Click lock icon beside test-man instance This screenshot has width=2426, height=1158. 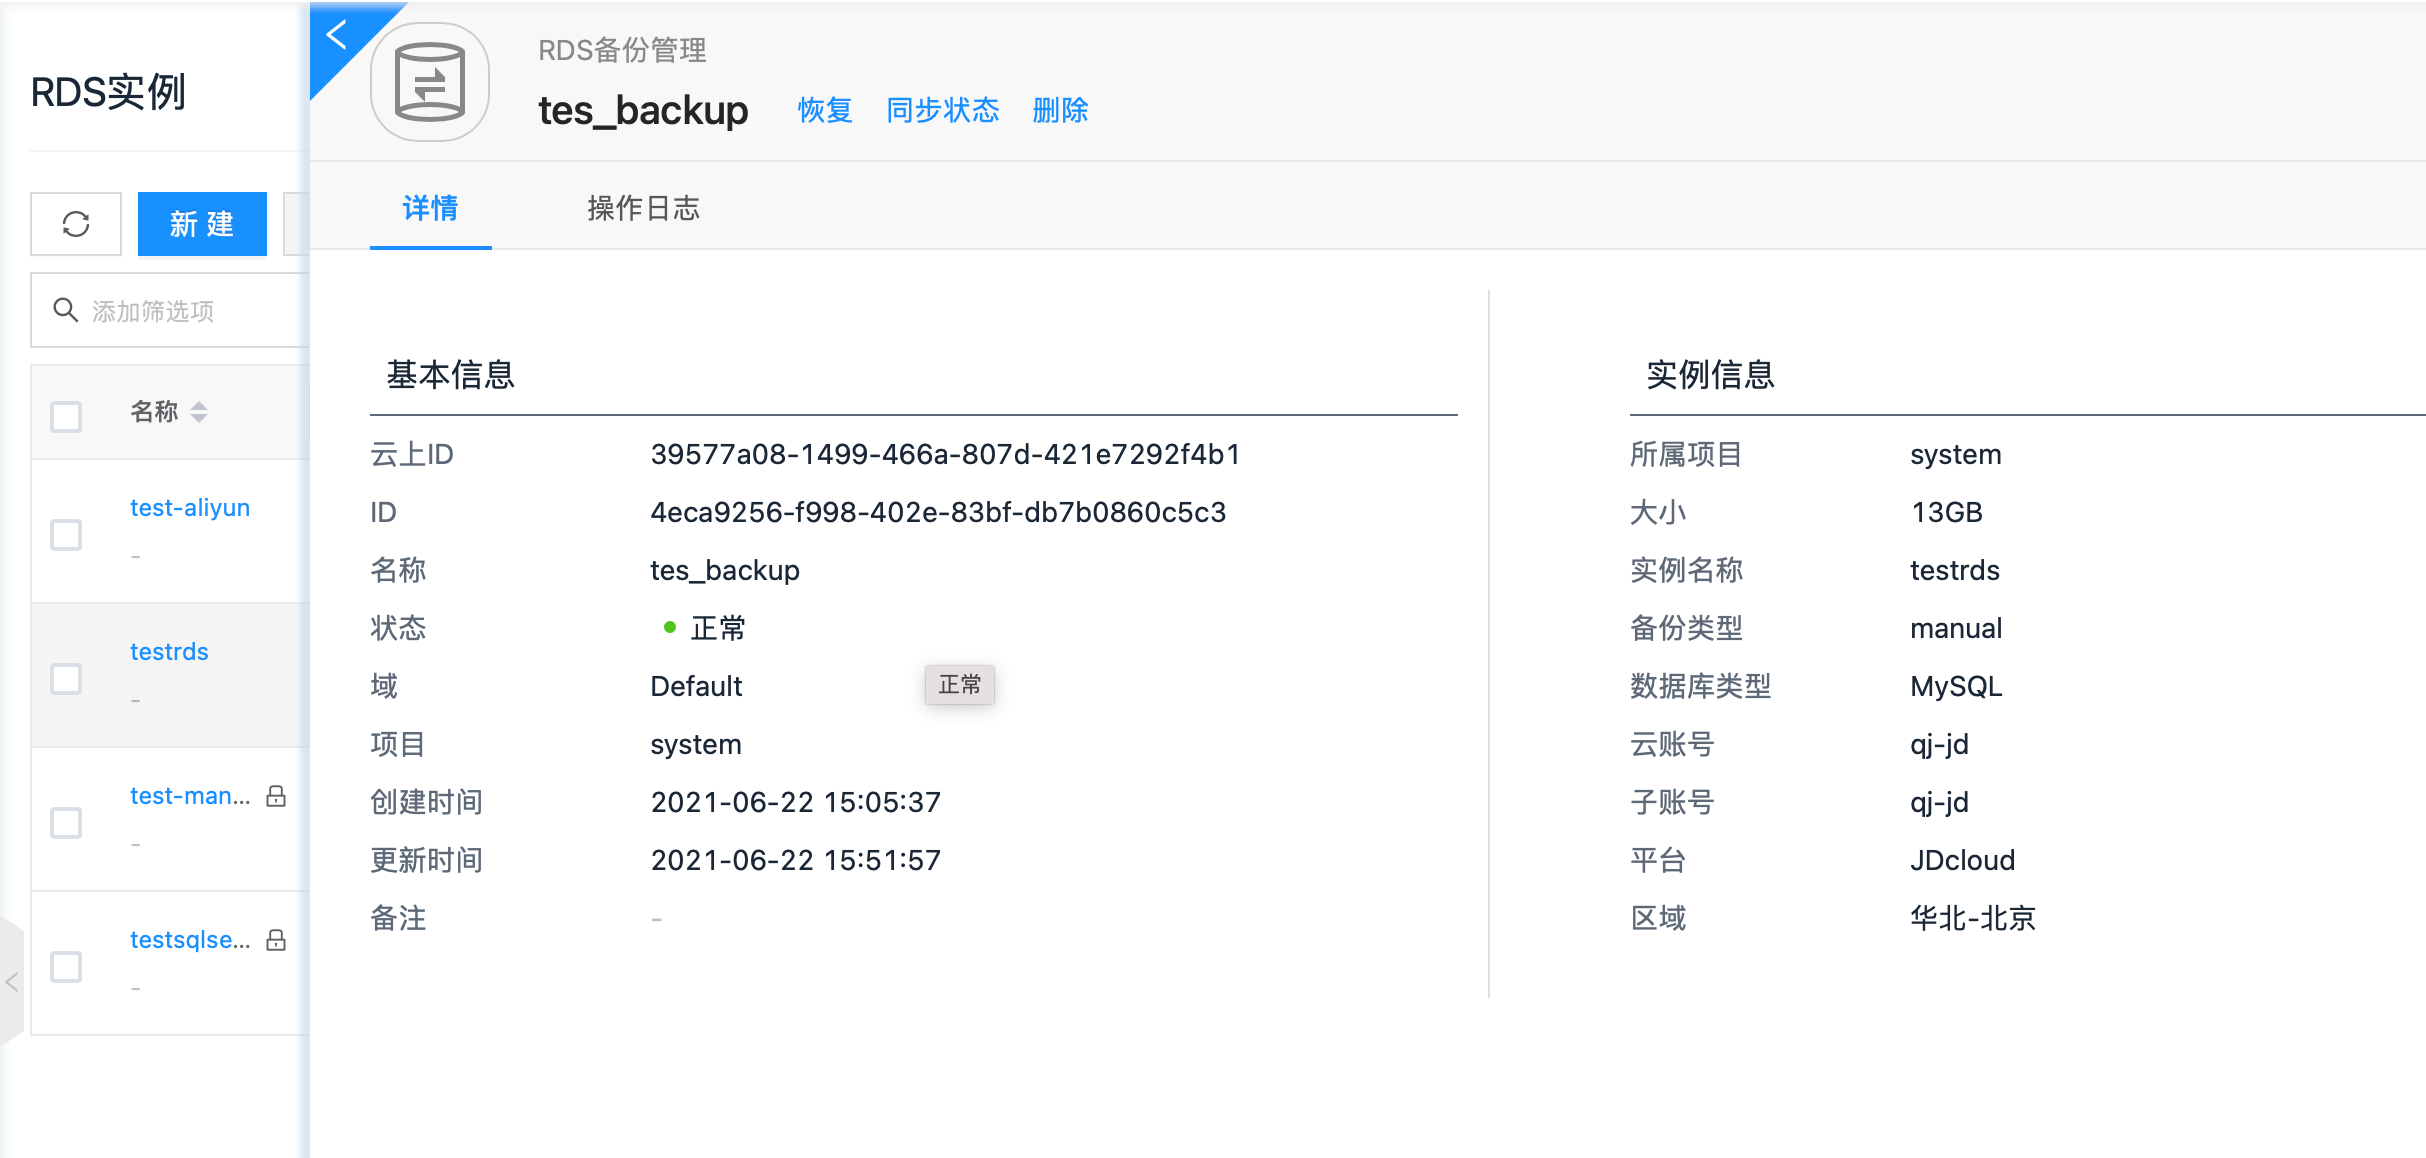[x=276, y=796]
